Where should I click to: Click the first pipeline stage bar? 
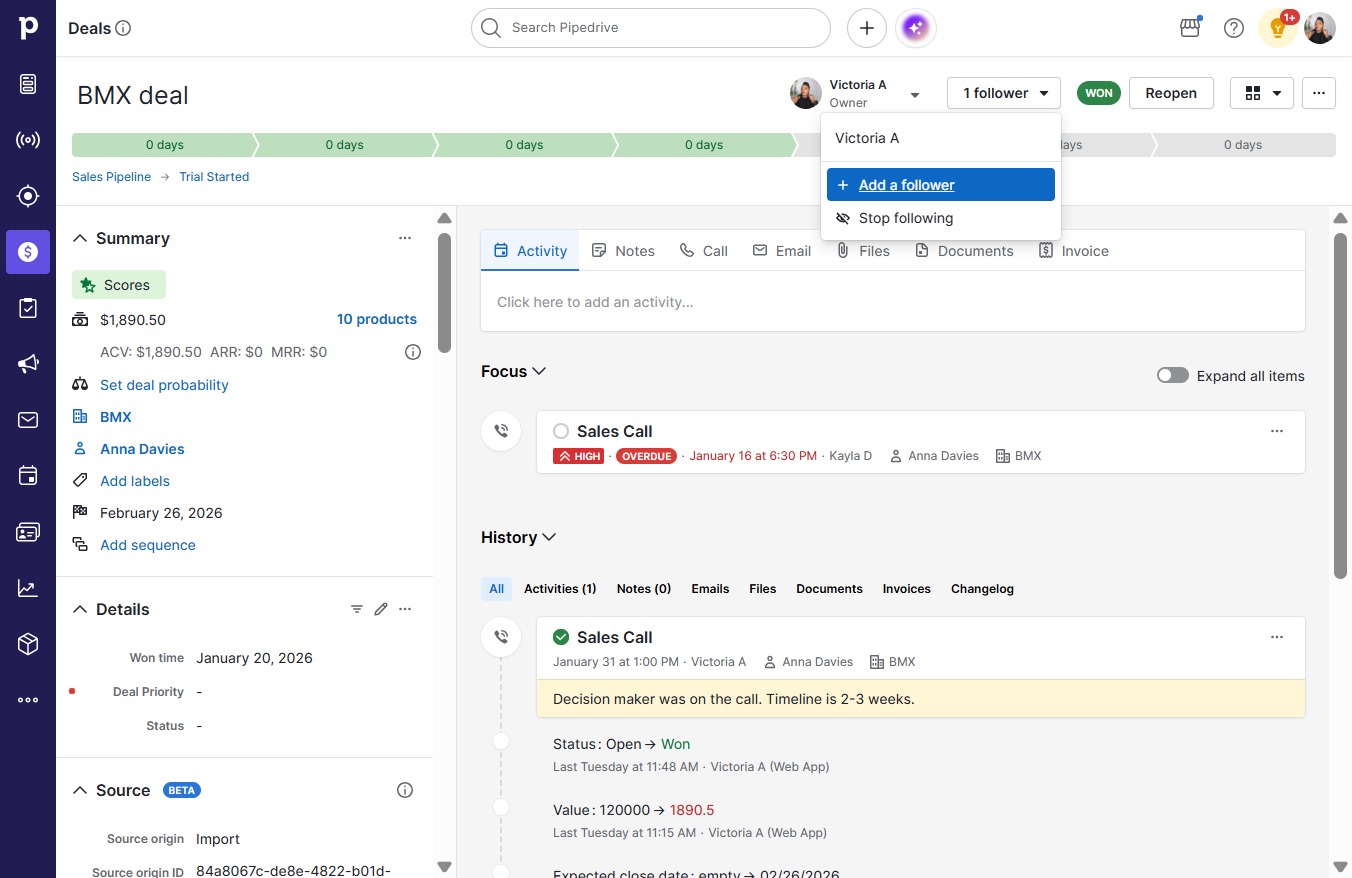pyautogui.click(x=164, y=145)
